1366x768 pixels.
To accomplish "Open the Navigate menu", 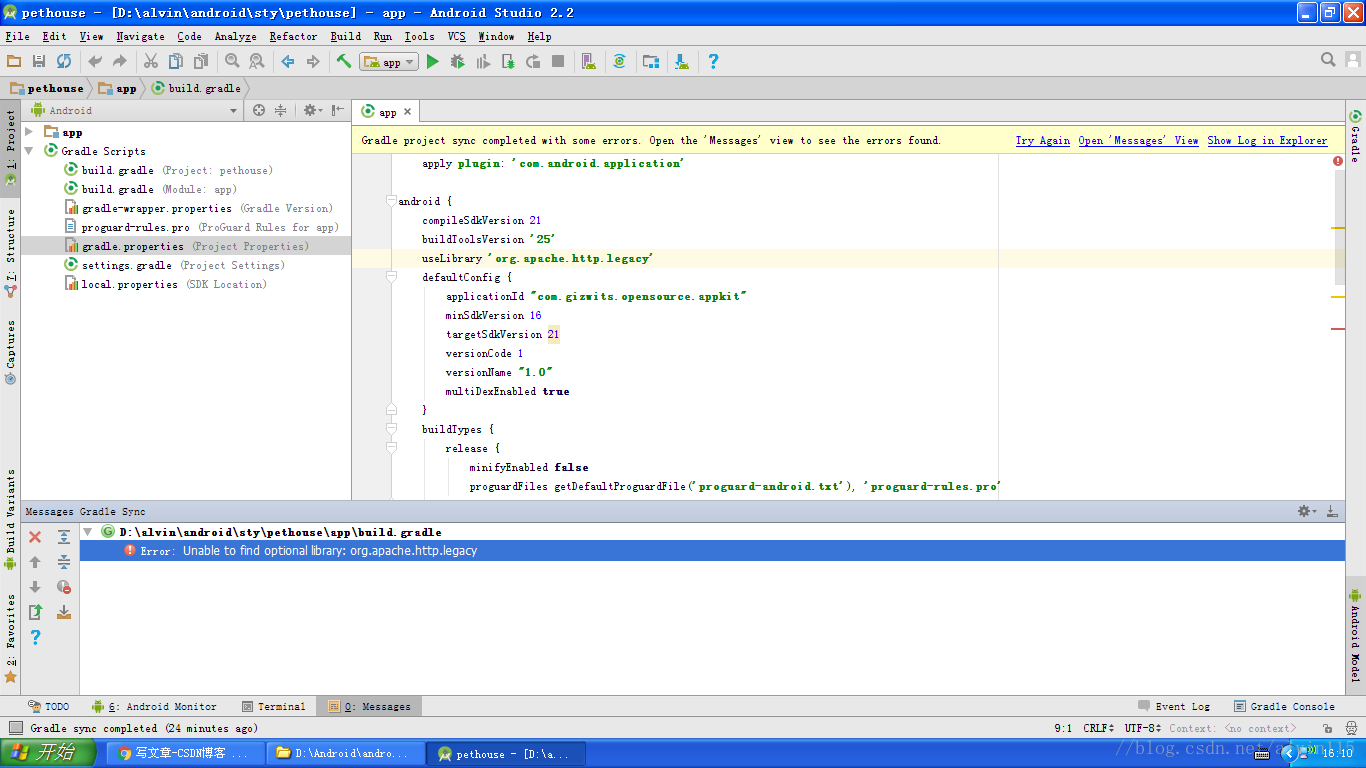I will (140, 36).
